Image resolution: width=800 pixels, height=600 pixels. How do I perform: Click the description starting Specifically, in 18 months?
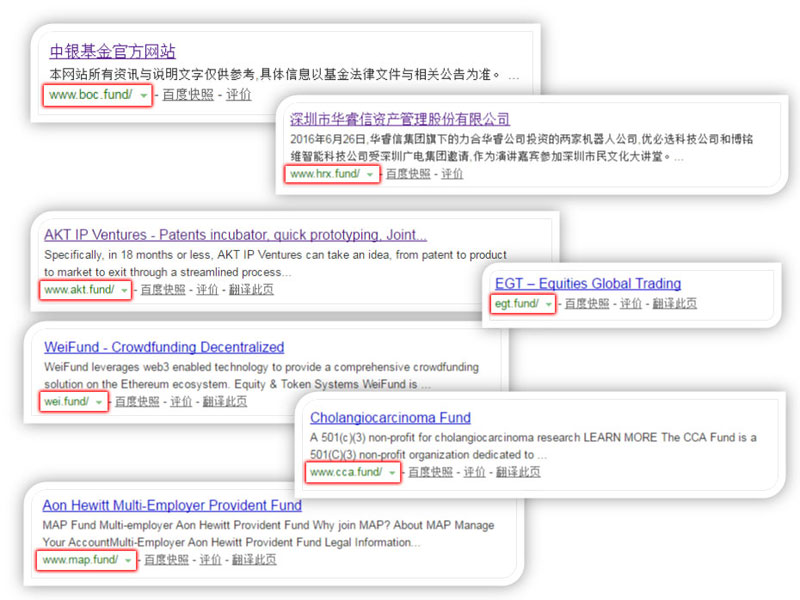click(x=276, y=263)
